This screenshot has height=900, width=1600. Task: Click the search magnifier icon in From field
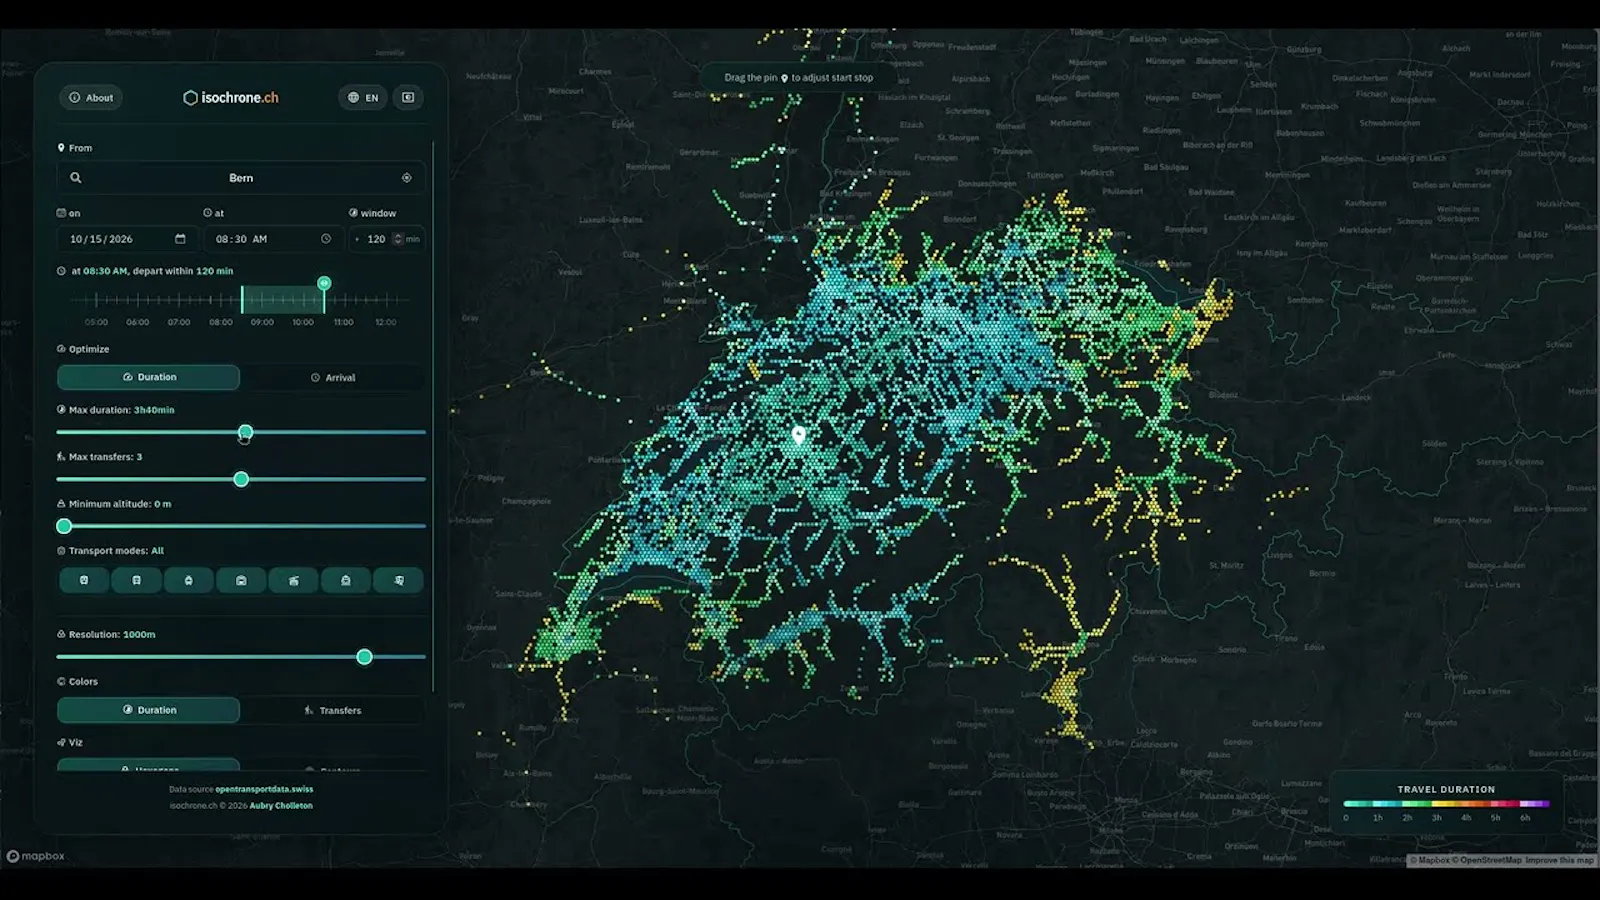[x=75, y=178]
